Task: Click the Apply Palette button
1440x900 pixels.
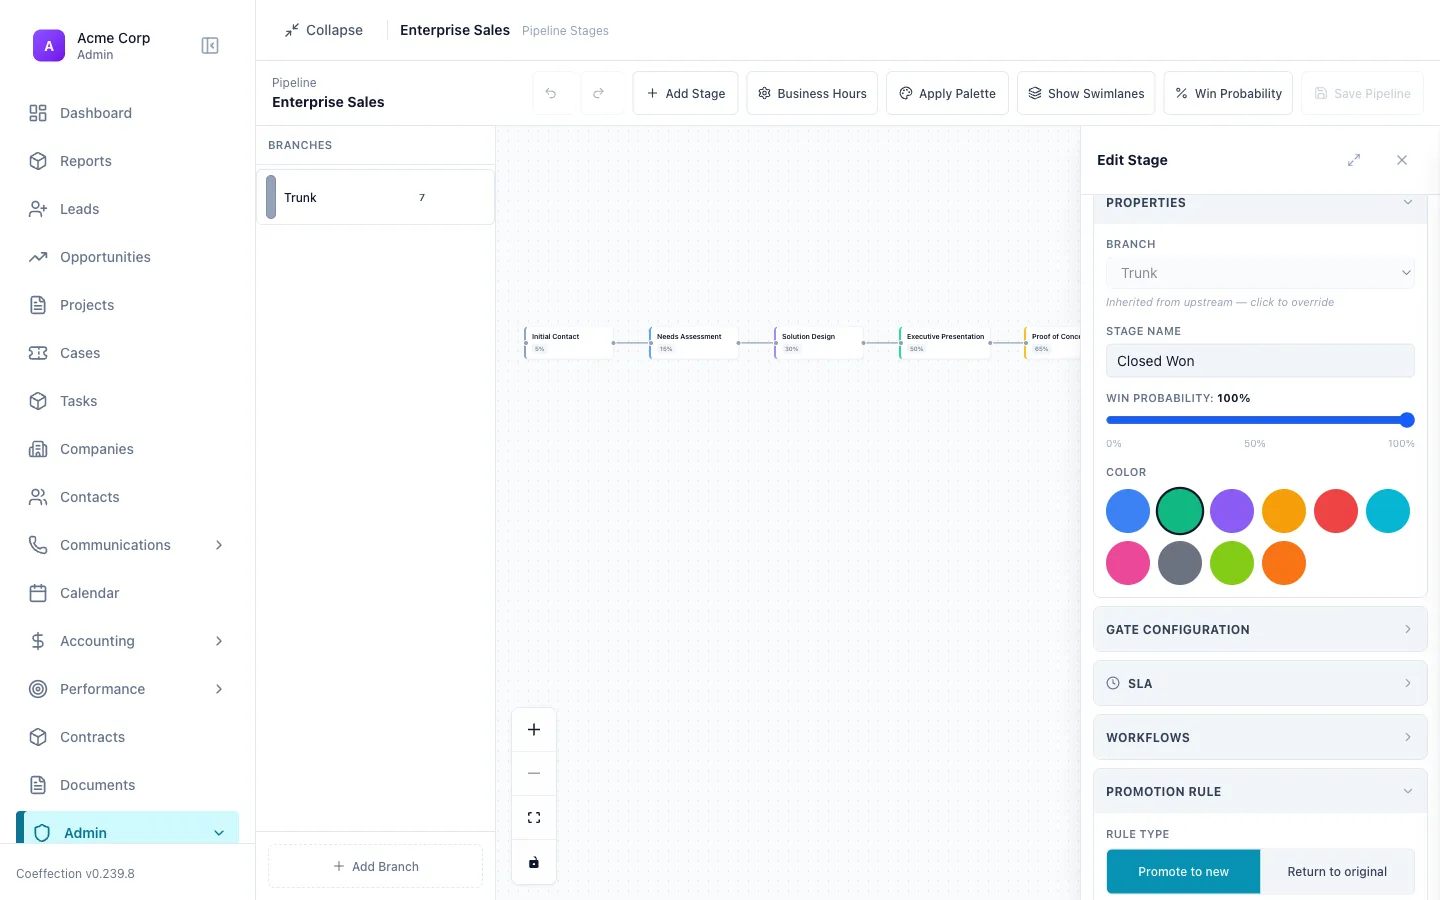Action: coord(947,93)
